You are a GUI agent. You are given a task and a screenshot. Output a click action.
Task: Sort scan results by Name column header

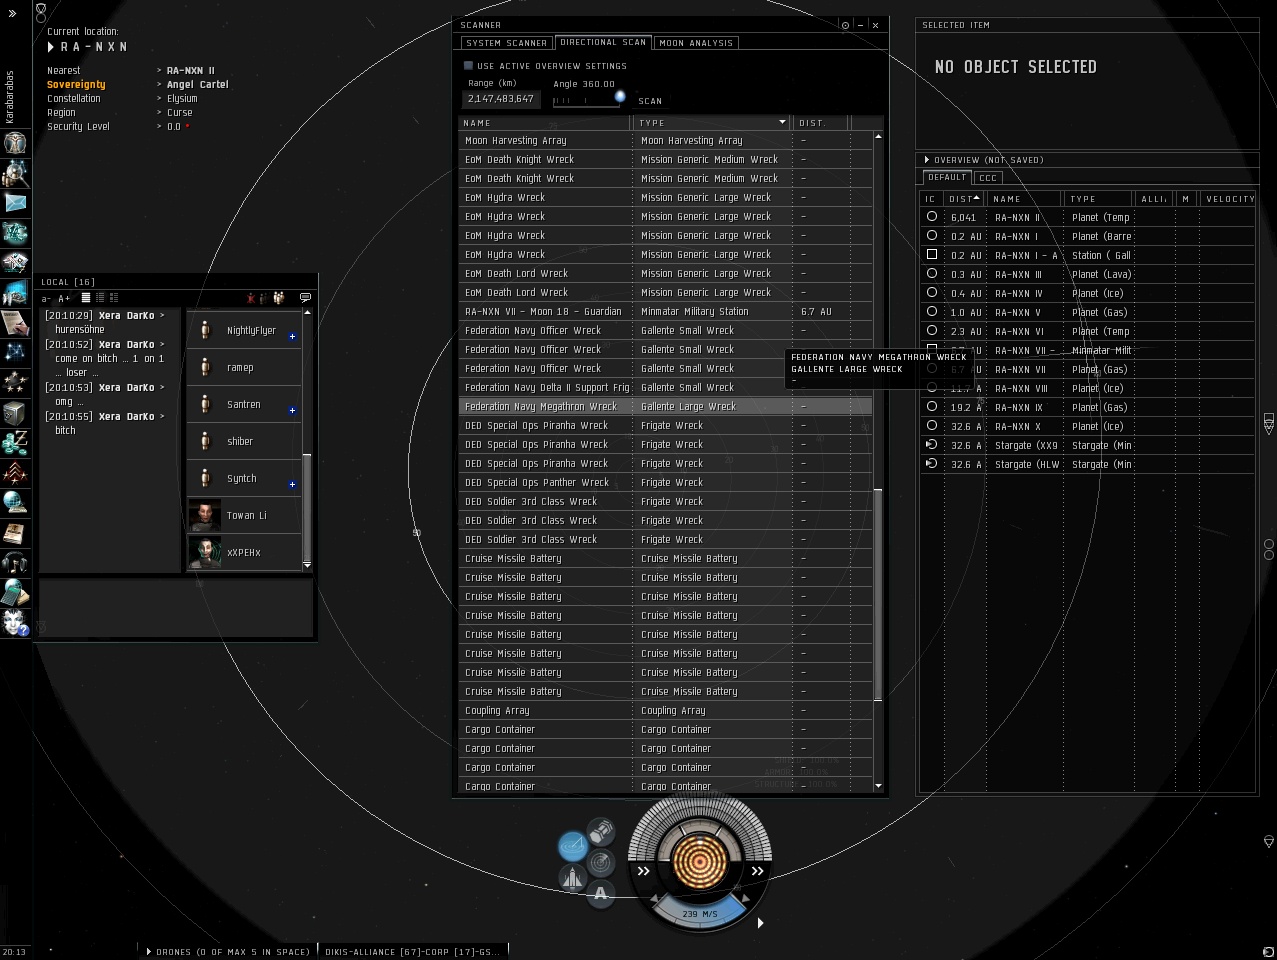[545, 122]
